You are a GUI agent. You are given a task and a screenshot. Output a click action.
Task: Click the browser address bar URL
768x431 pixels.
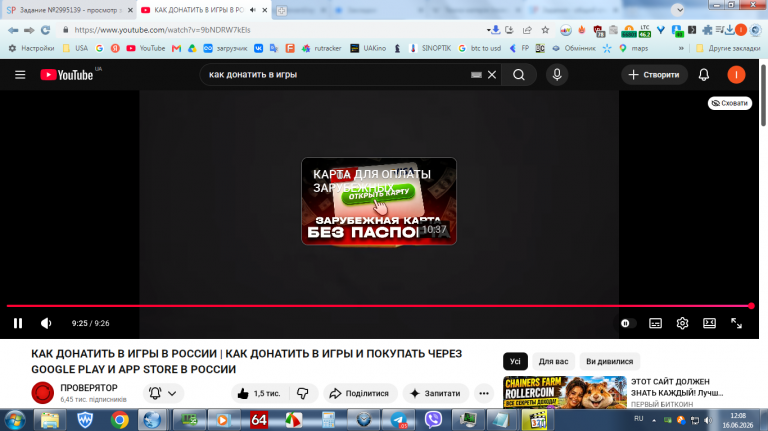coord(162,30)
